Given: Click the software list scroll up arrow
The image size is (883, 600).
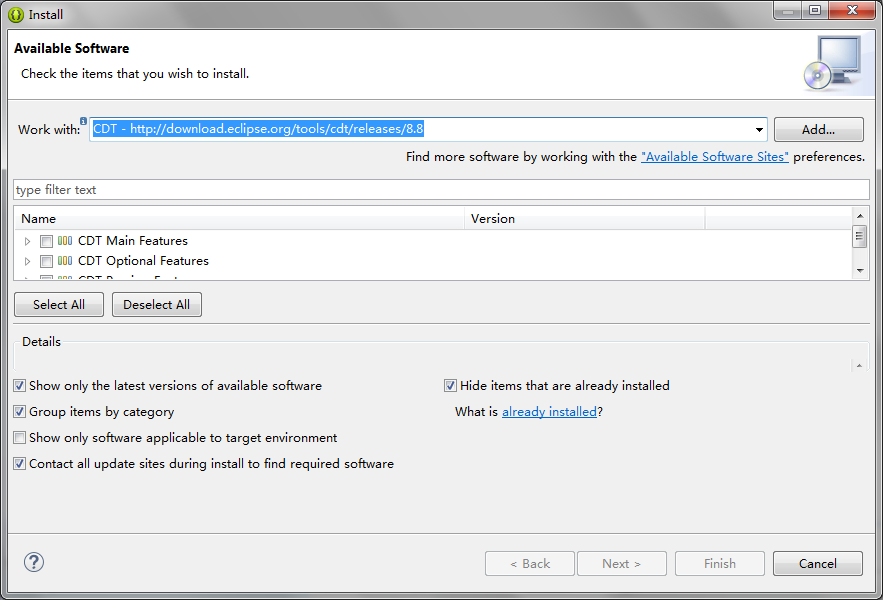Looking at the screenshot, I should coord(860,216).
